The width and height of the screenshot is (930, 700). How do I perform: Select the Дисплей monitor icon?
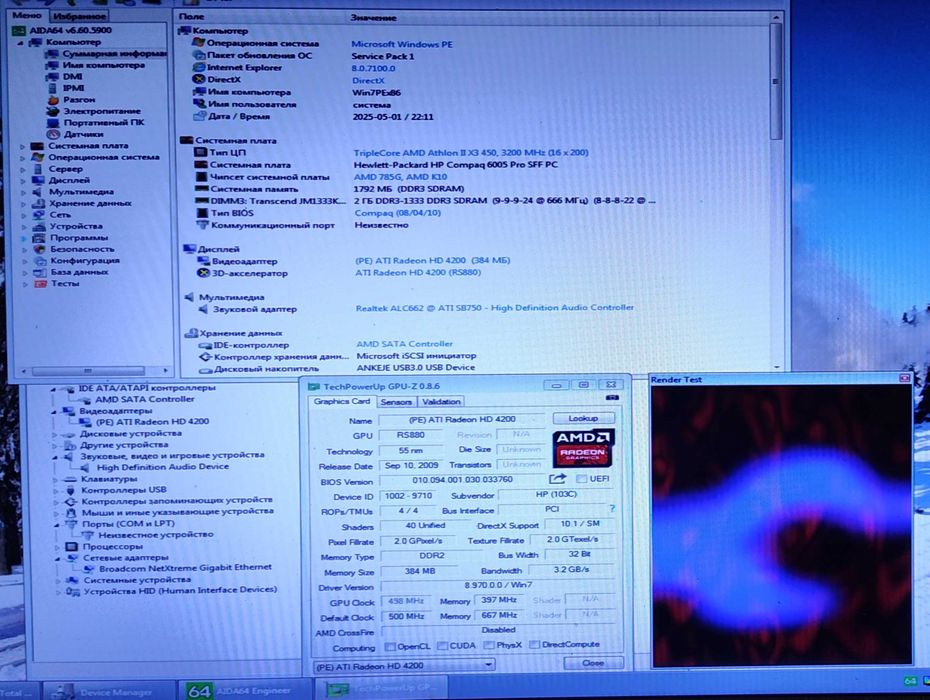click(38, 180)
